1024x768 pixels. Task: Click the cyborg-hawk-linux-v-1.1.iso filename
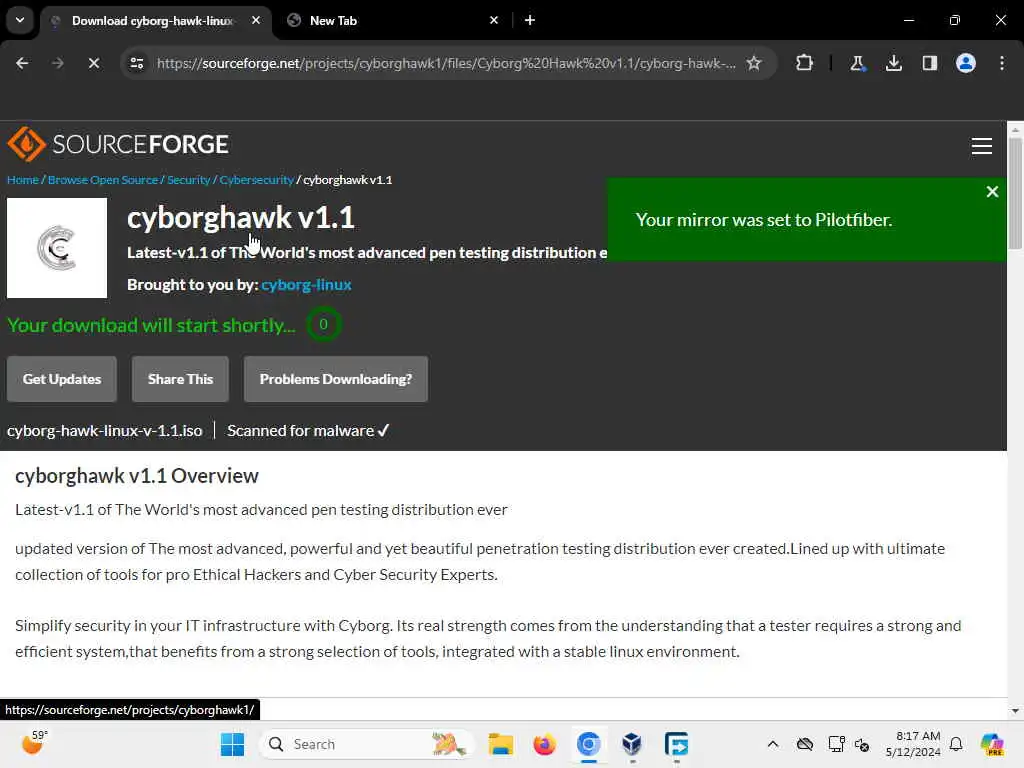point(104,430)
